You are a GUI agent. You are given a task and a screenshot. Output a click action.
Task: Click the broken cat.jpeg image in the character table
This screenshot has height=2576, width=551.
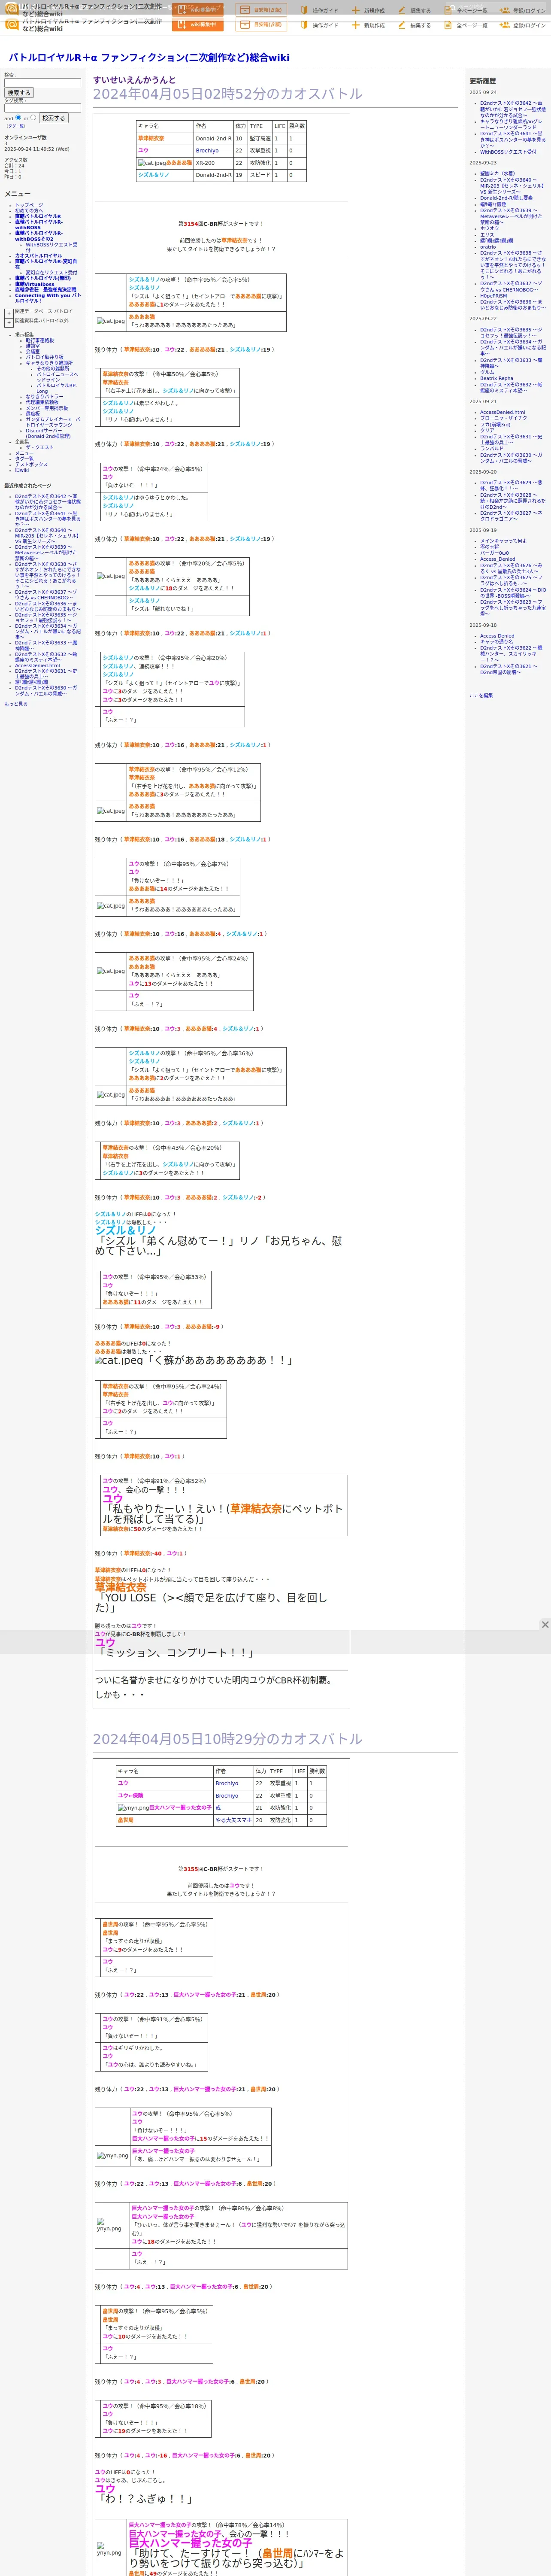[152, 163]
